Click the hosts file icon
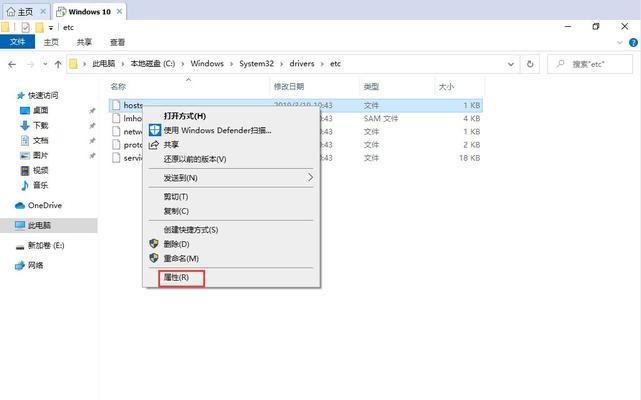The image size is (641, 400). (x=116, y=105)
